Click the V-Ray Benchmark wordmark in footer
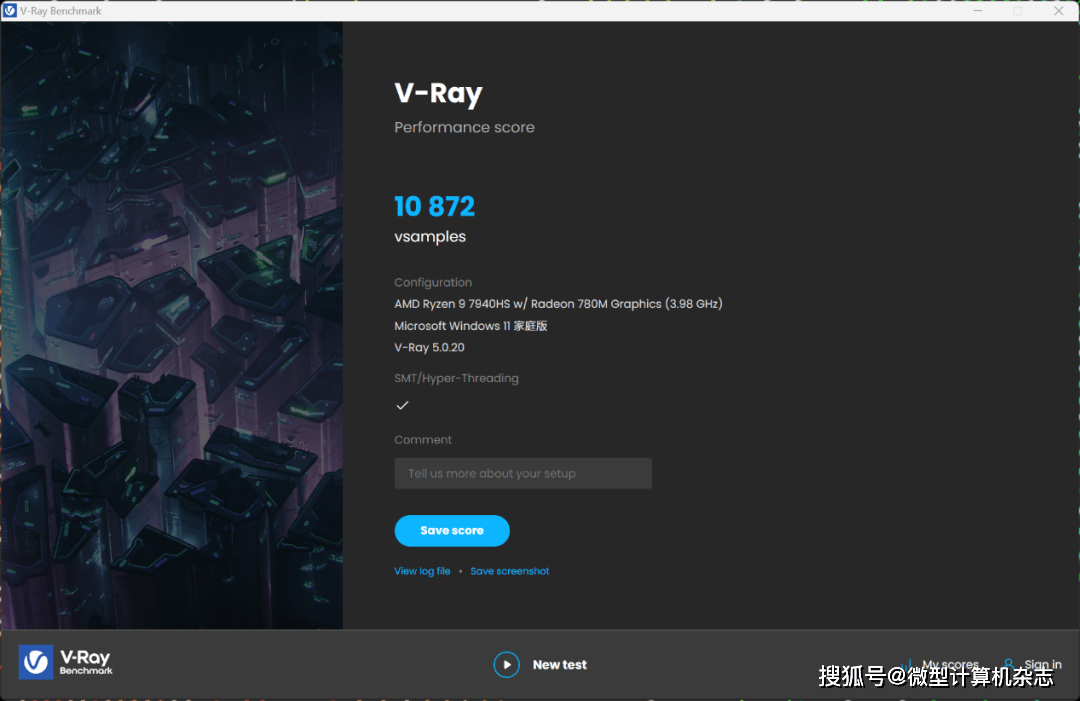Screen dimensions: 1080x701 85,662
